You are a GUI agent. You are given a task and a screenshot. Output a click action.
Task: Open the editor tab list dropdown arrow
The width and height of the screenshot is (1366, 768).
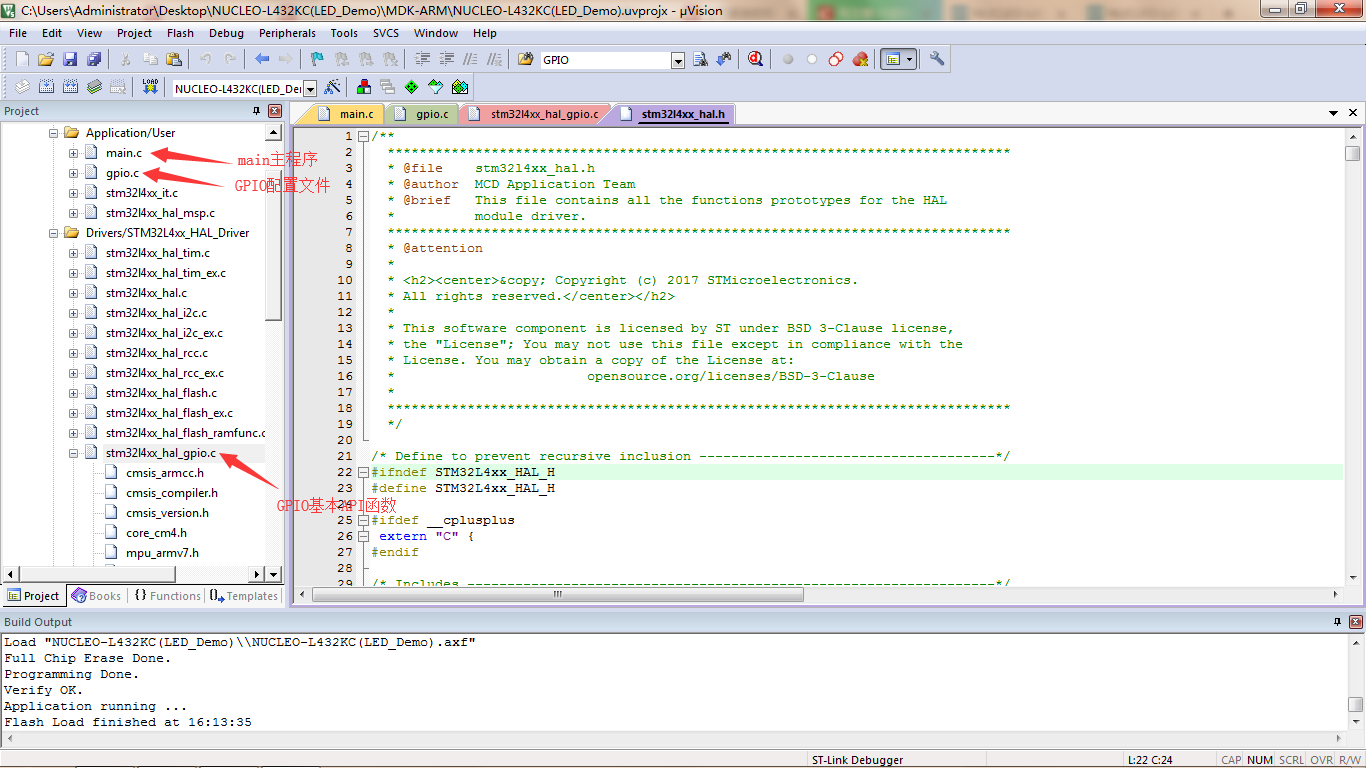coord(1334,114)
